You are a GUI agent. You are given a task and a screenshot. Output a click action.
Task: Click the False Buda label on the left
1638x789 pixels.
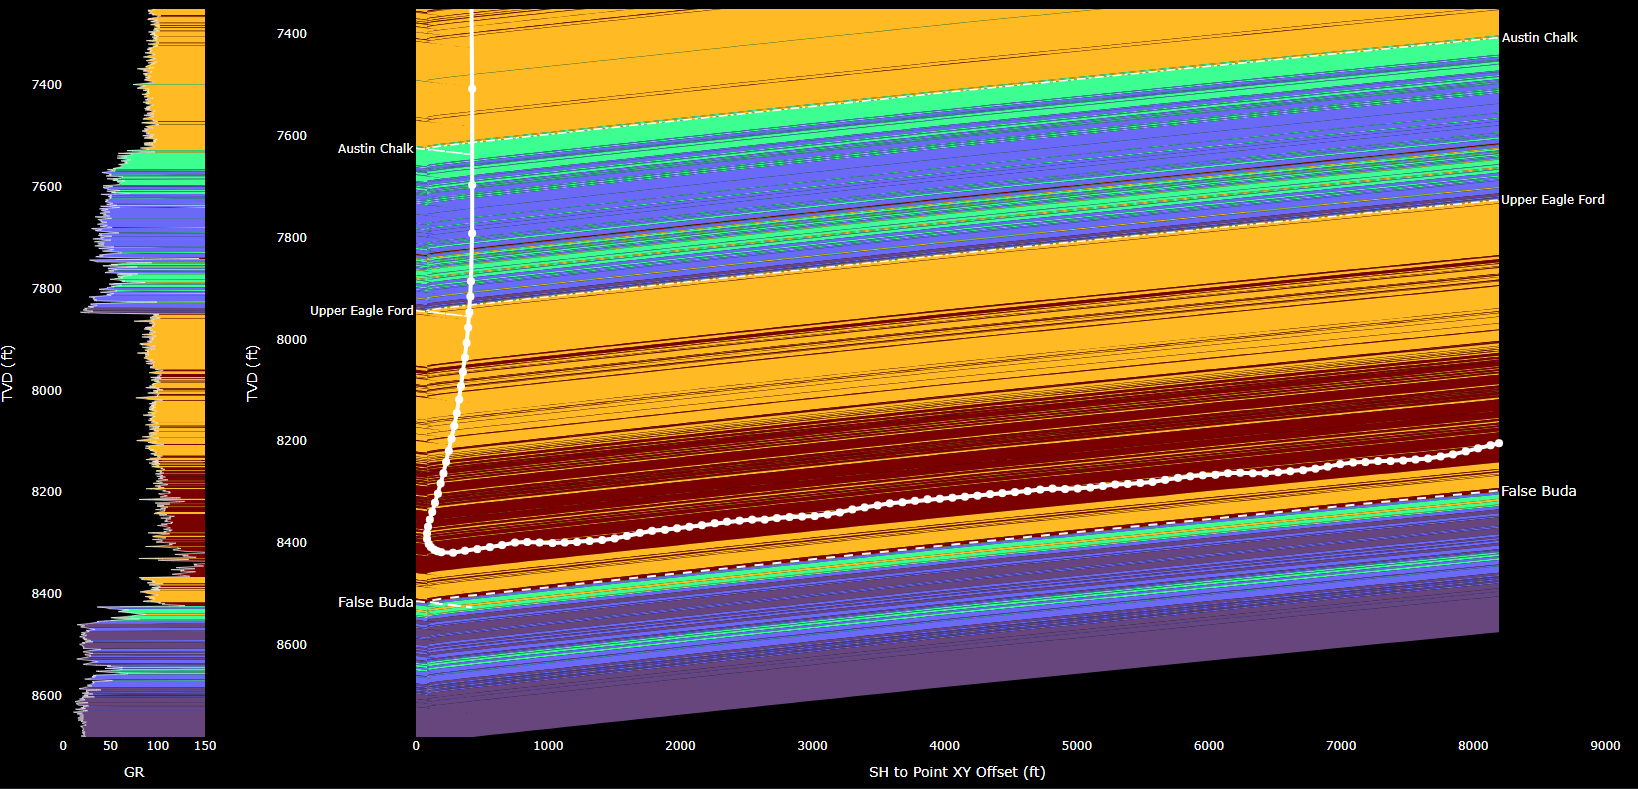375,602
